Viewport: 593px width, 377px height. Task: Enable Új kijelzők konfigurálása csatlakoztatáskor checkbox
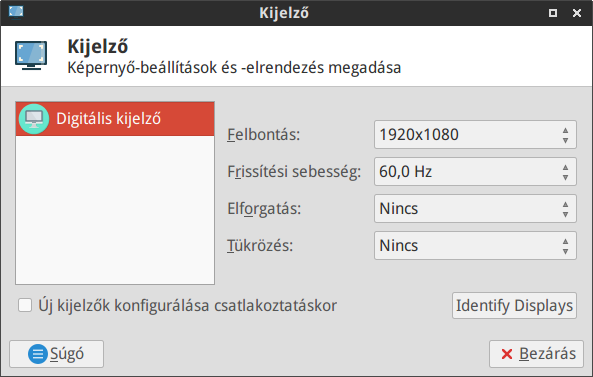coord(25,305)
